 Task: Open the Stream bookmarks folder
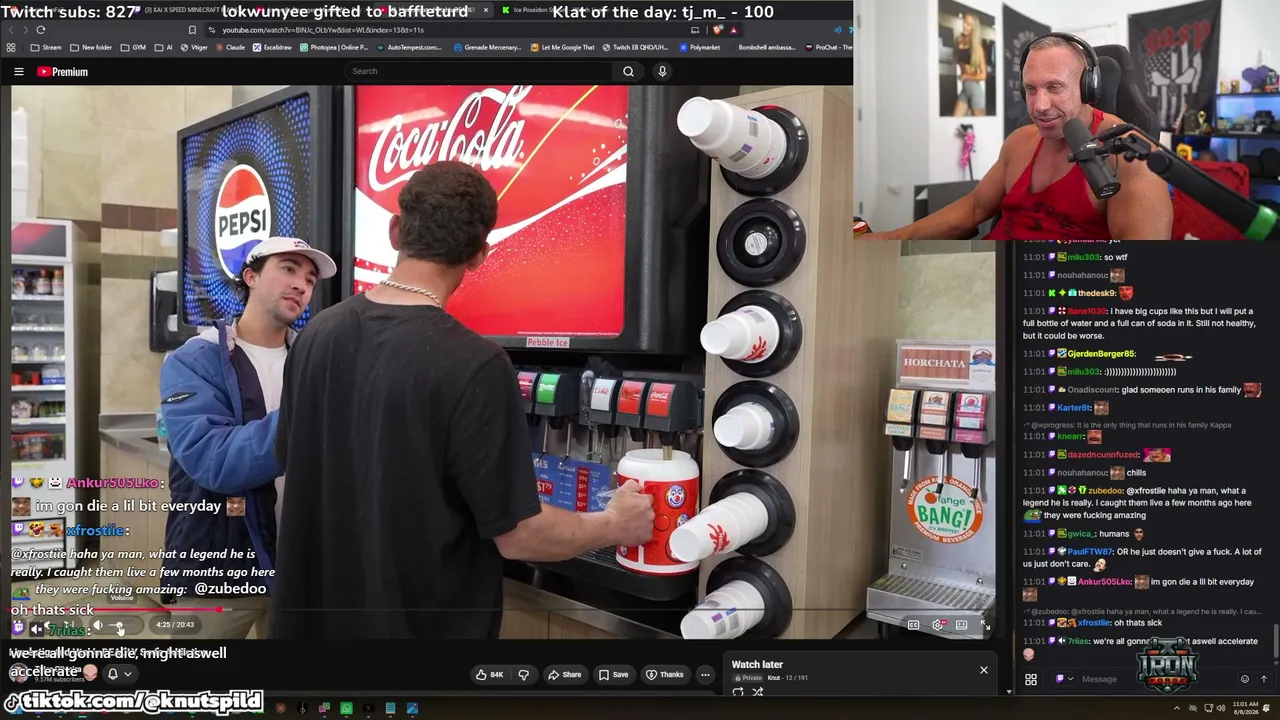46,47
